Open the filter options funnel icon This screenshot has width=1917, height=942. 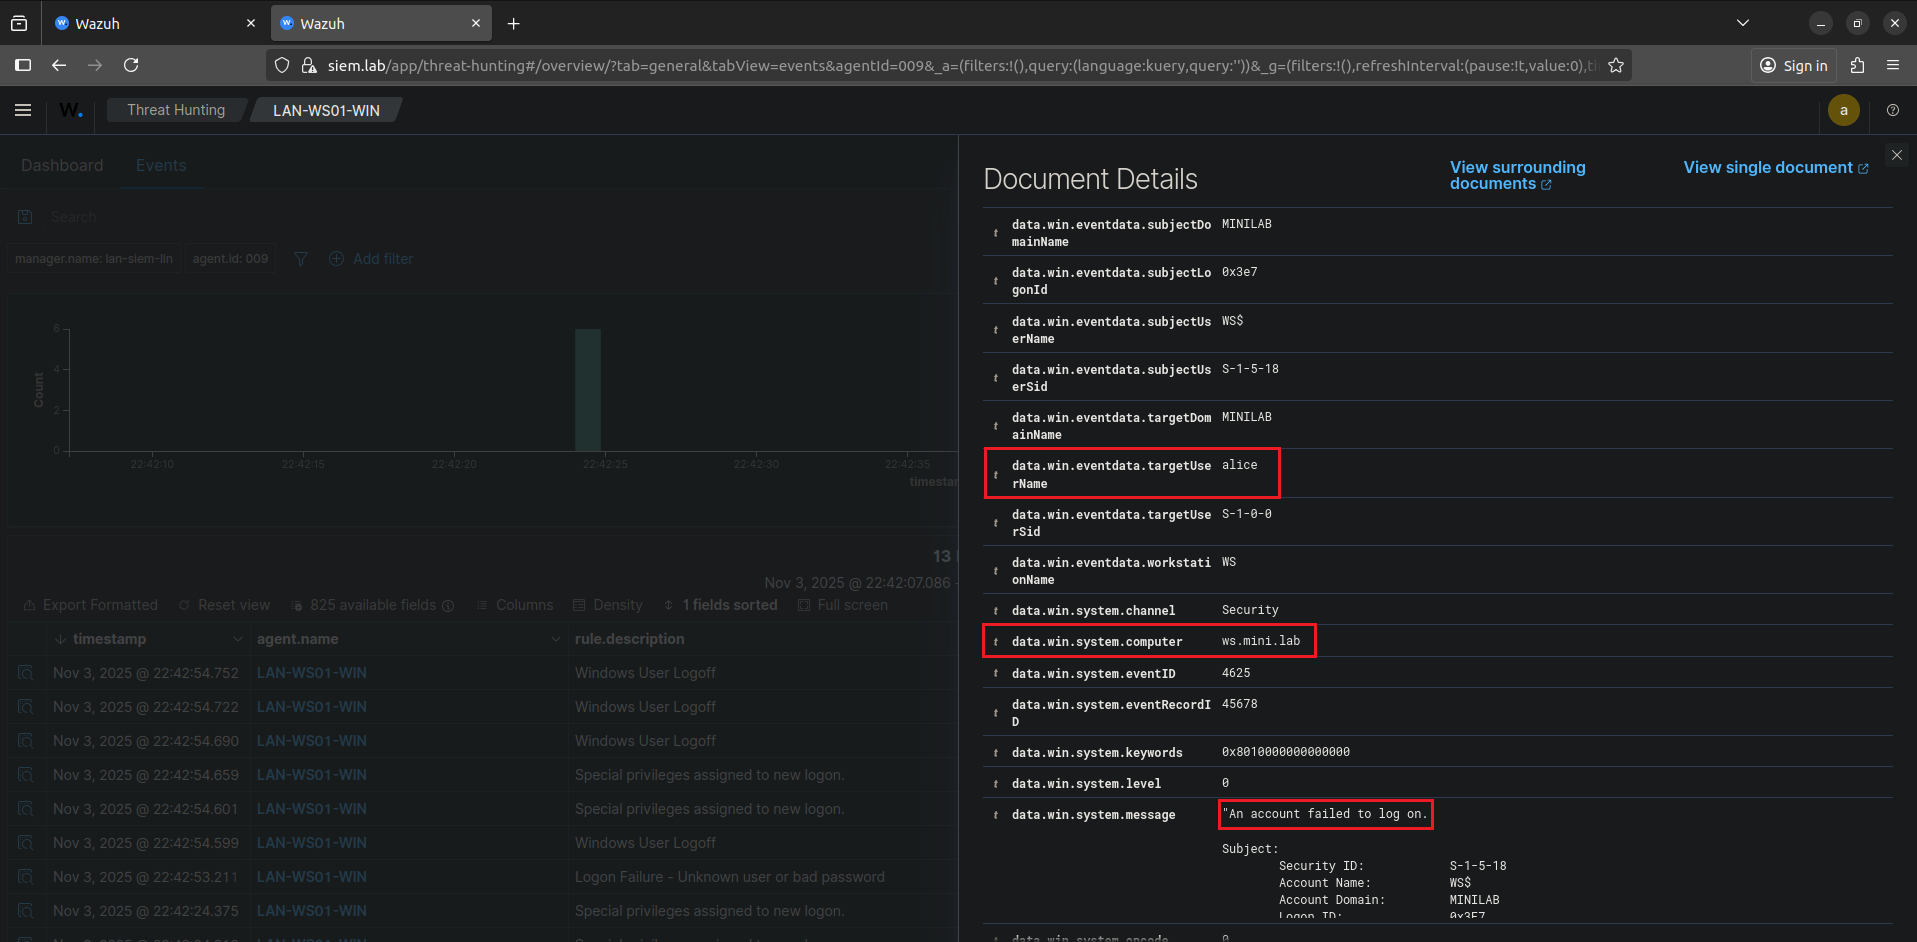tap(301, 259)
